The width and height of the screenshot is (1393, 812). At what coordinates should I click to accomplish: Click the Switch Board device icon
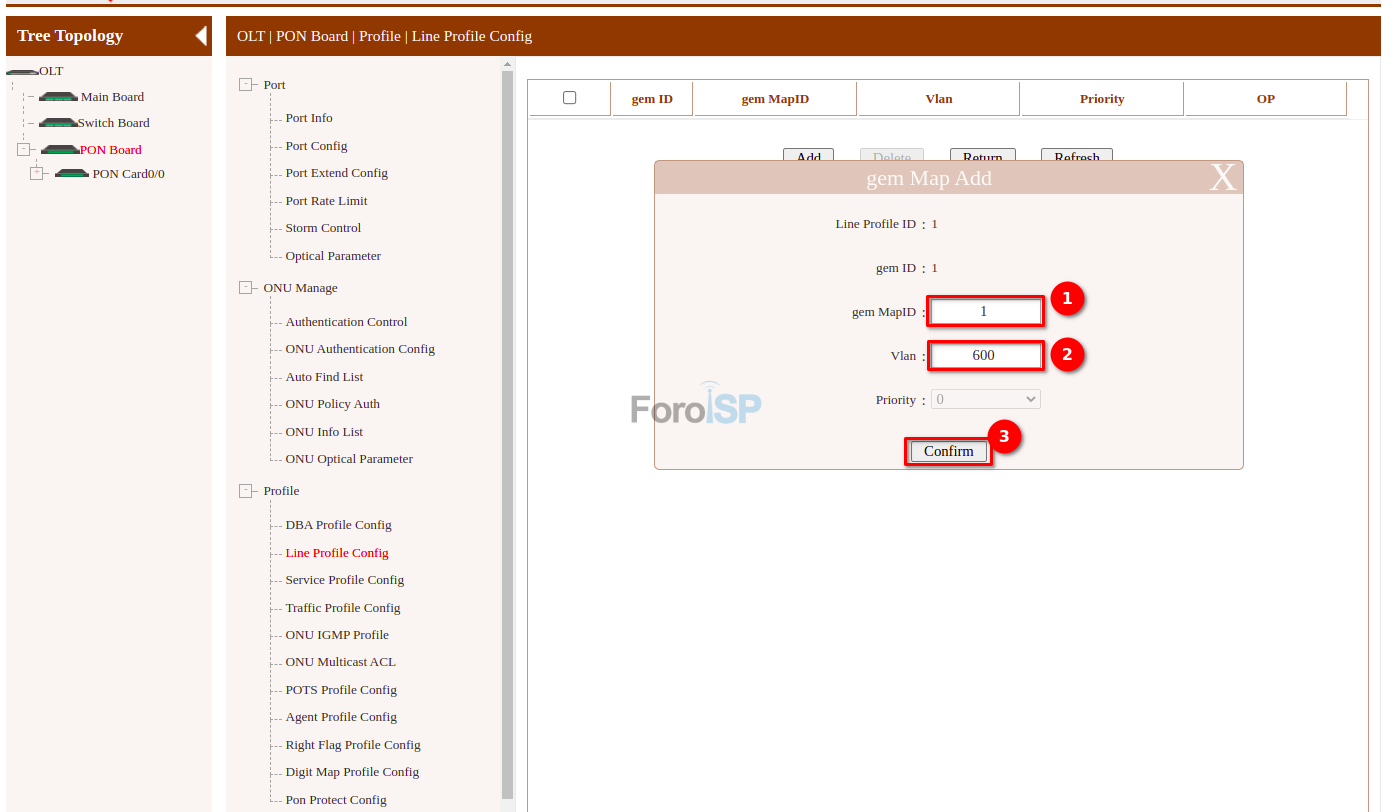tap(59, 123)
